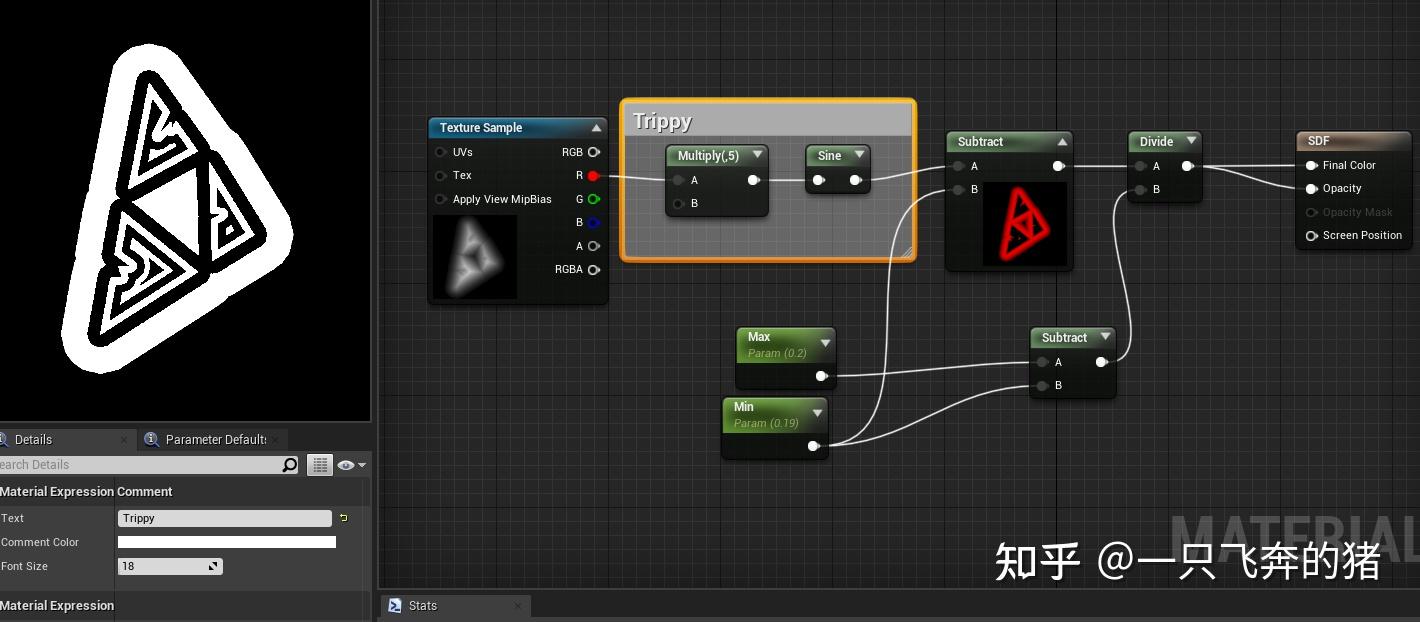Click the Opacity pin on SDF node

(1311, 188)
